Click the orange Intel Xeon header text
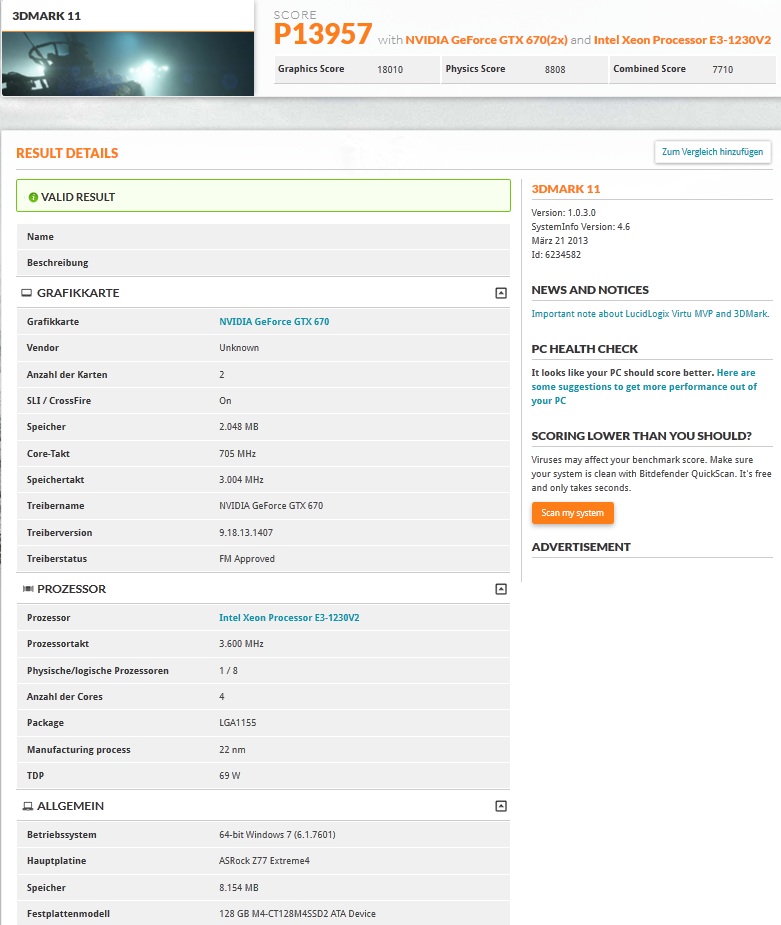Viewport: 781px width, 925px height. coord(682,40)
